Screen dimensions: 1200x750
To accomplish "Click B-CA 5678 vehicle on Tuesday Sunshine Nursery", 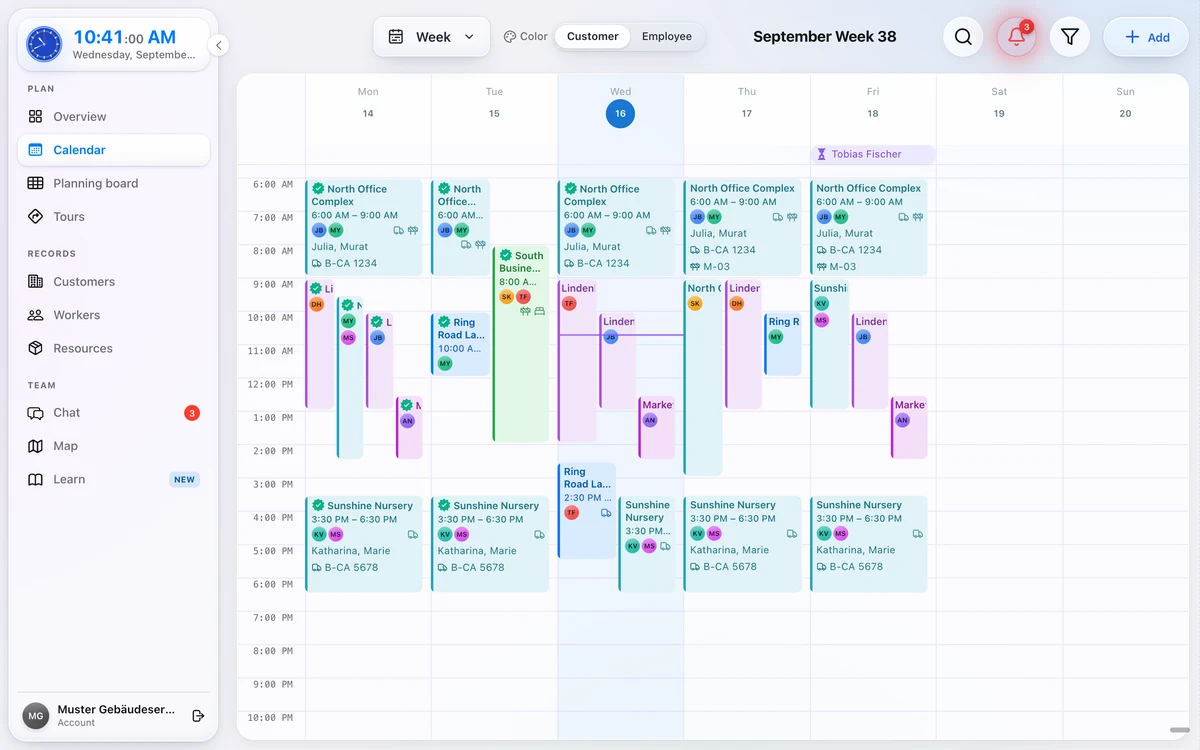I will coord(471,567).
